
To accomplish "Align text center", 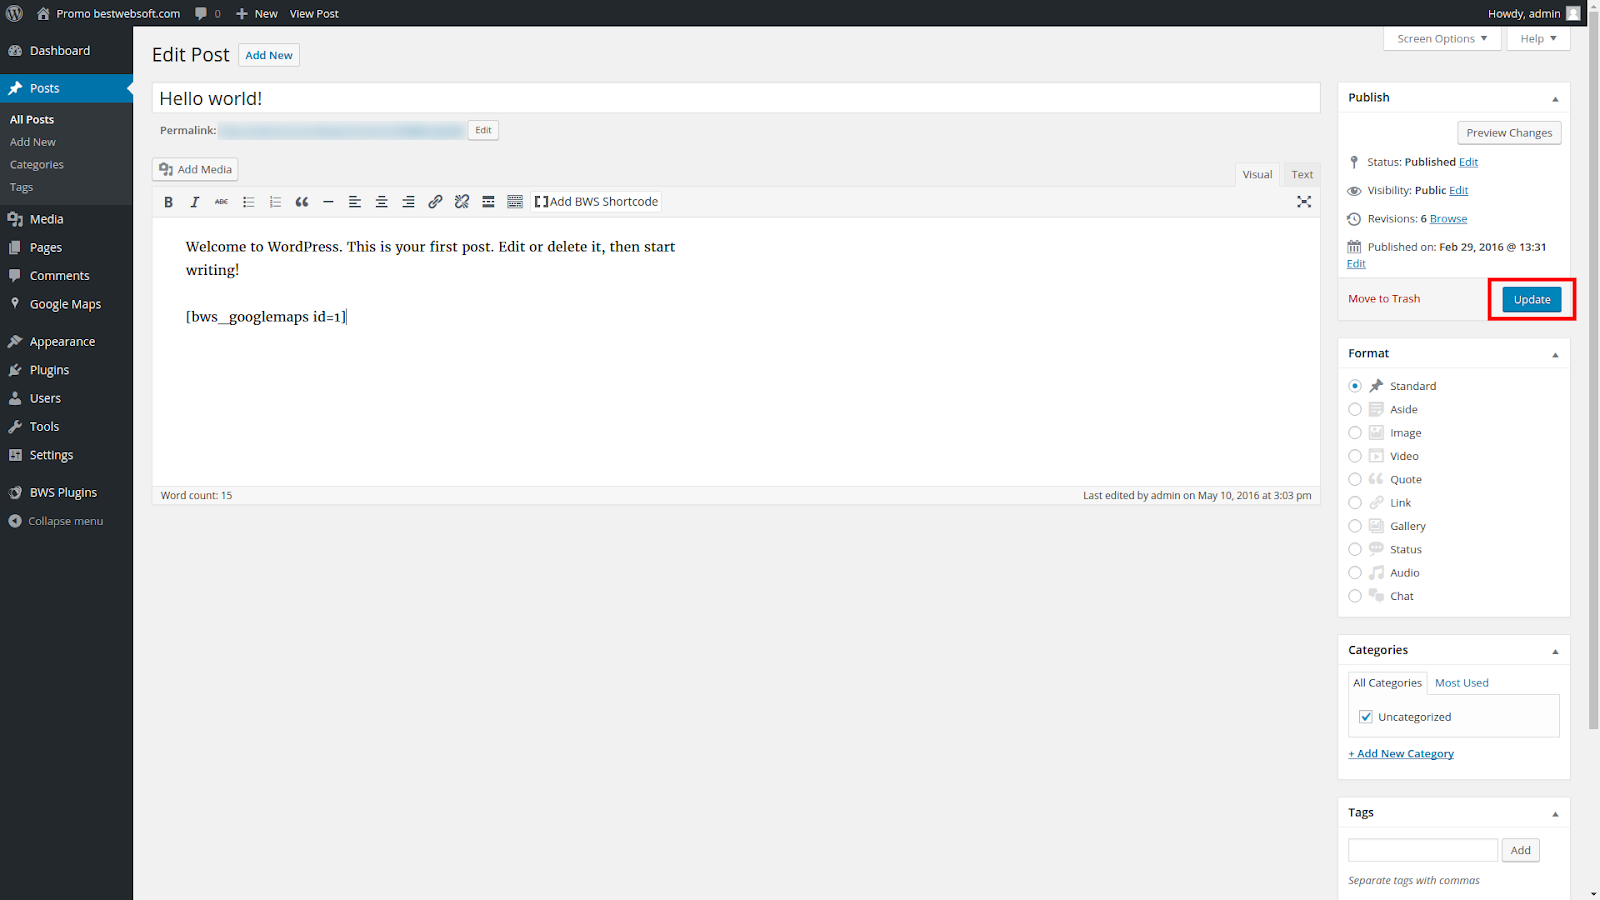I will [382, 202].
